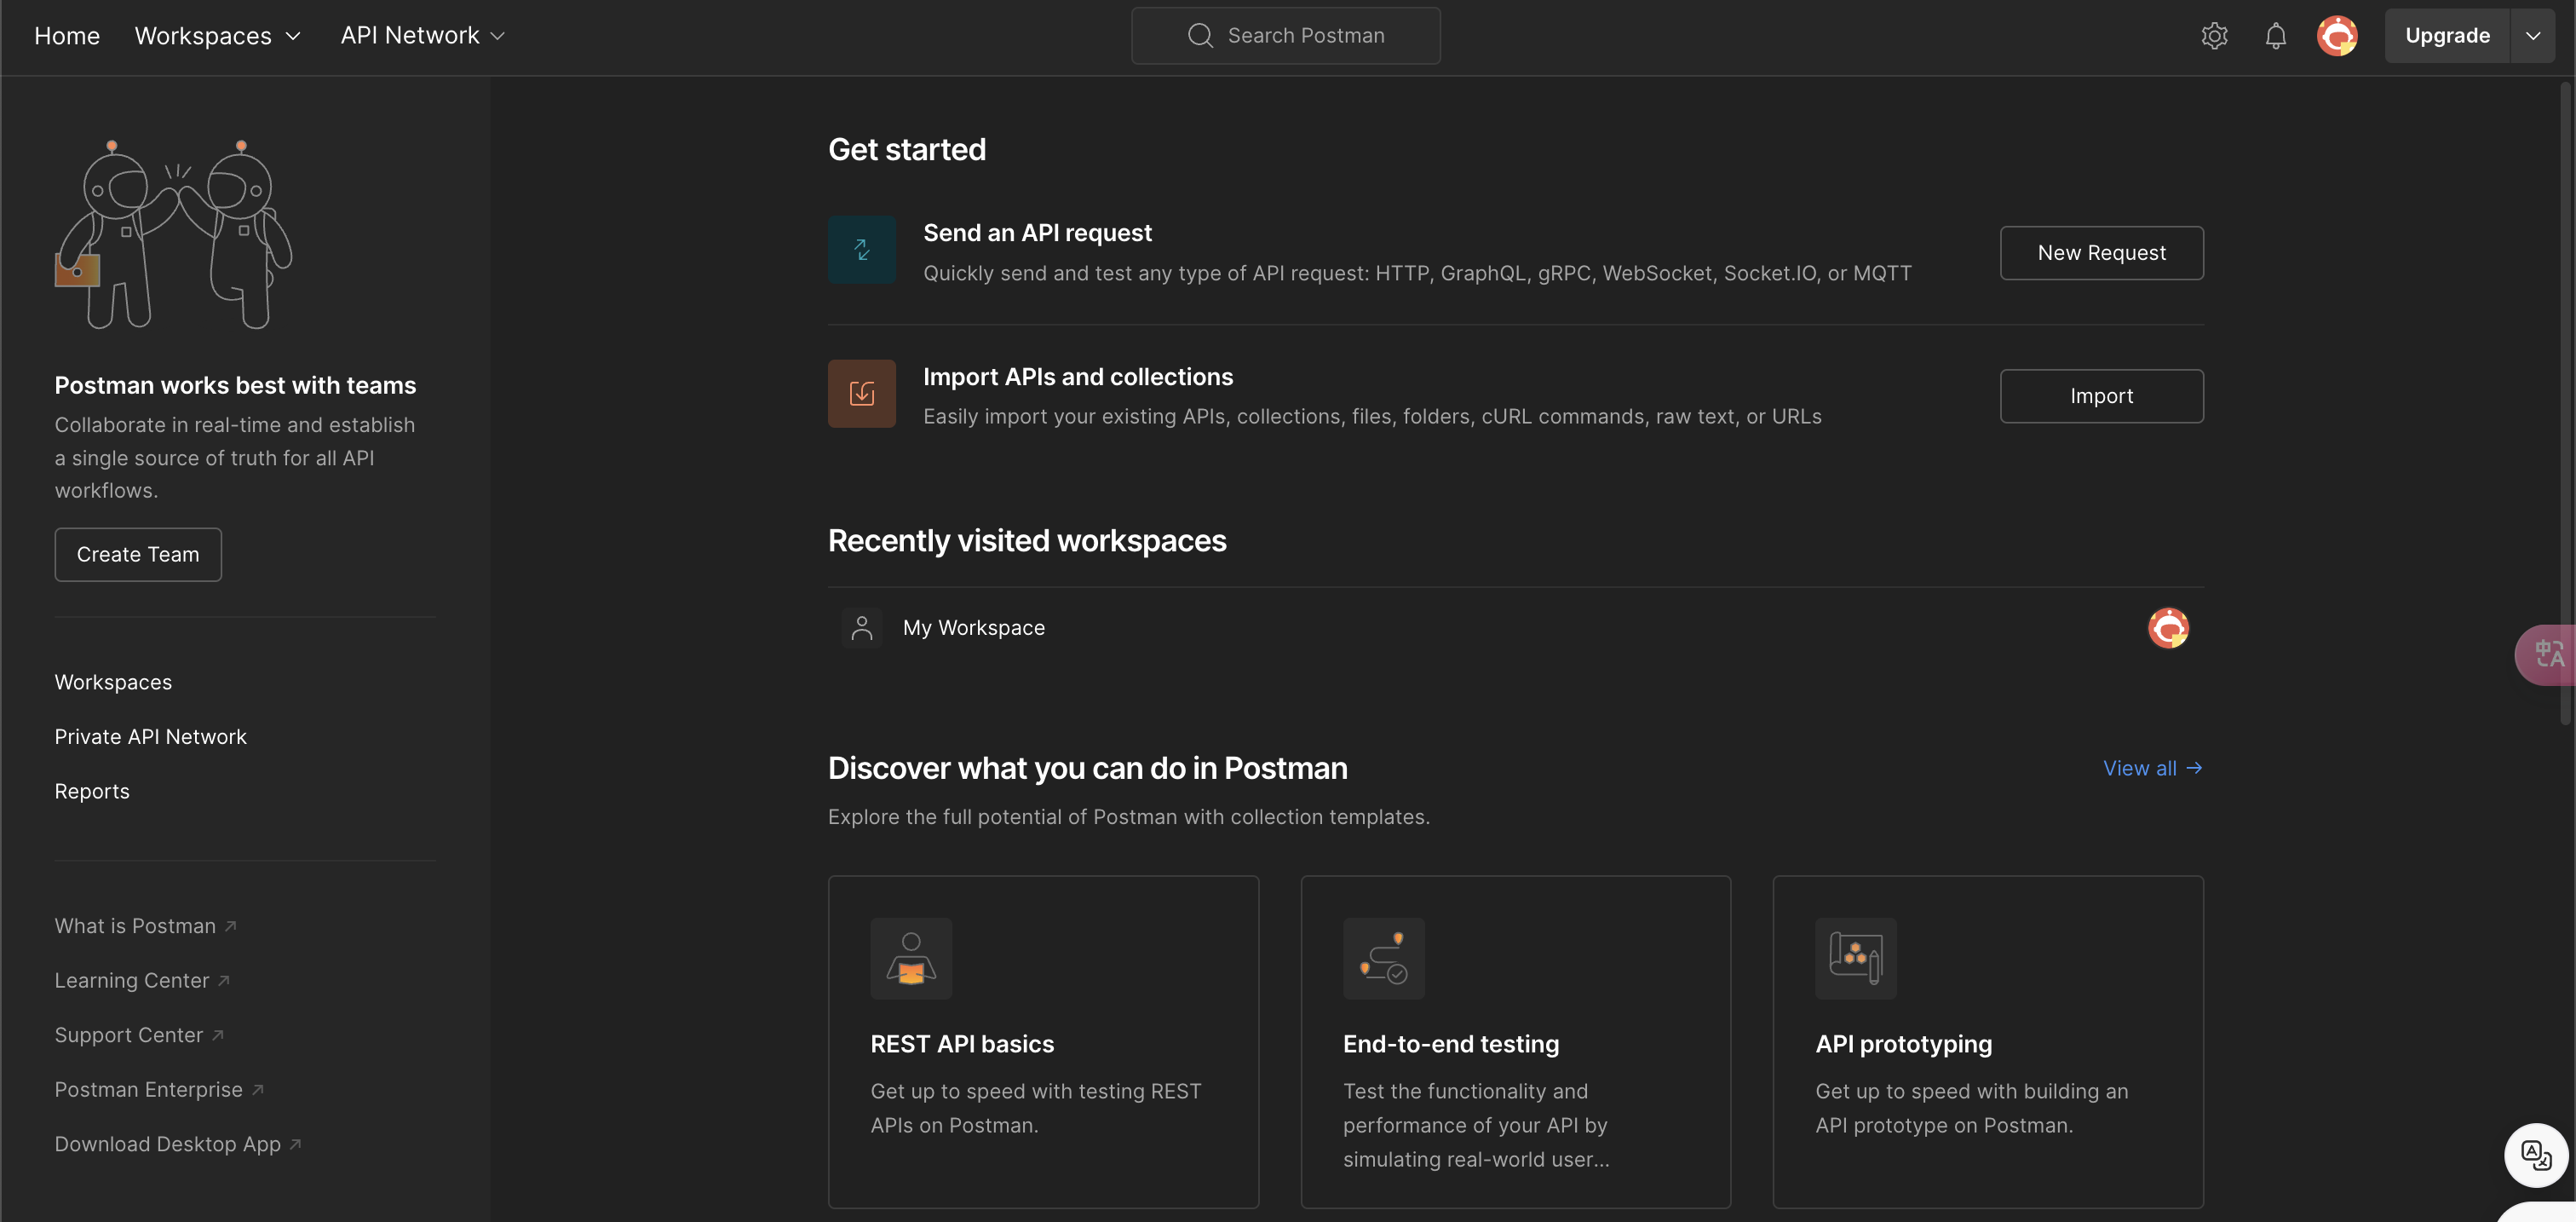
Task: Click the REST API basics template icon
Action: pyautogui.click(x=910, y=958)
